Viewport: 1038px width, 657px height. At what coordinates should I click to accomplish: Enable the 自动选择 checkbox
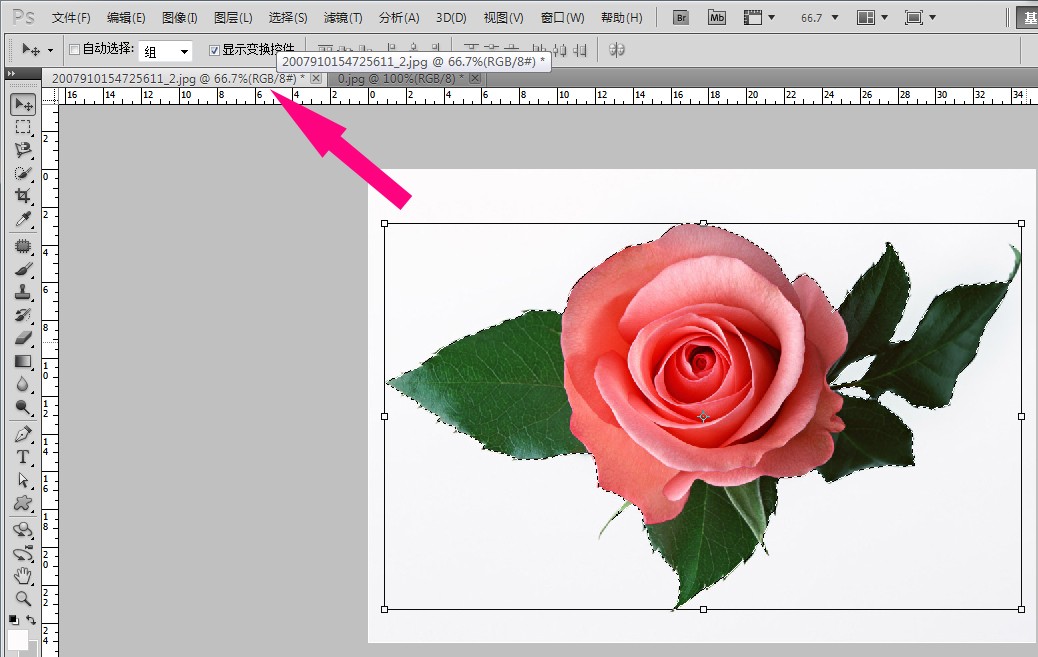[x=74, y=50]
